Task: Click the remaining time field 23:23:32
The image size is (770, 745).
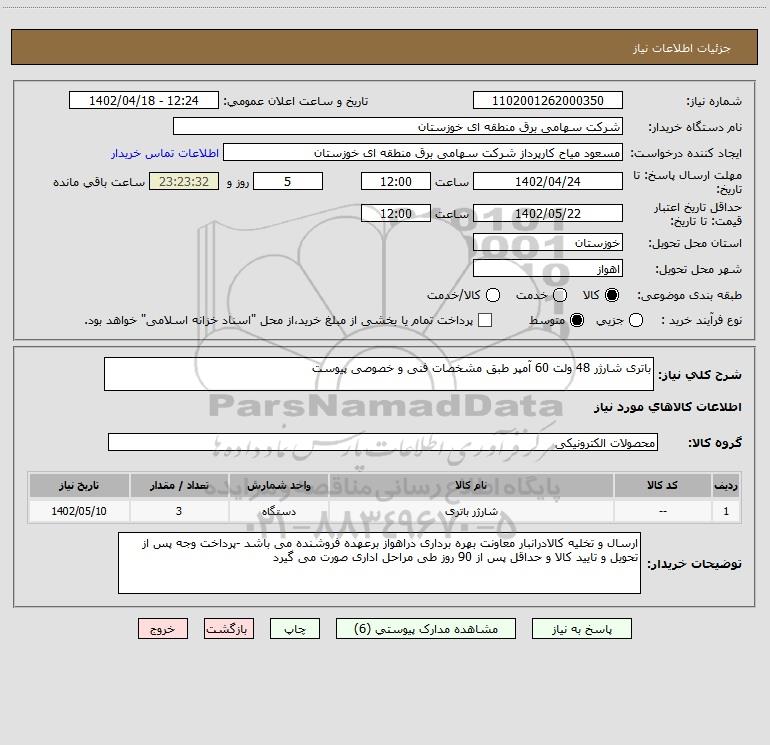Action: (184, 182)
